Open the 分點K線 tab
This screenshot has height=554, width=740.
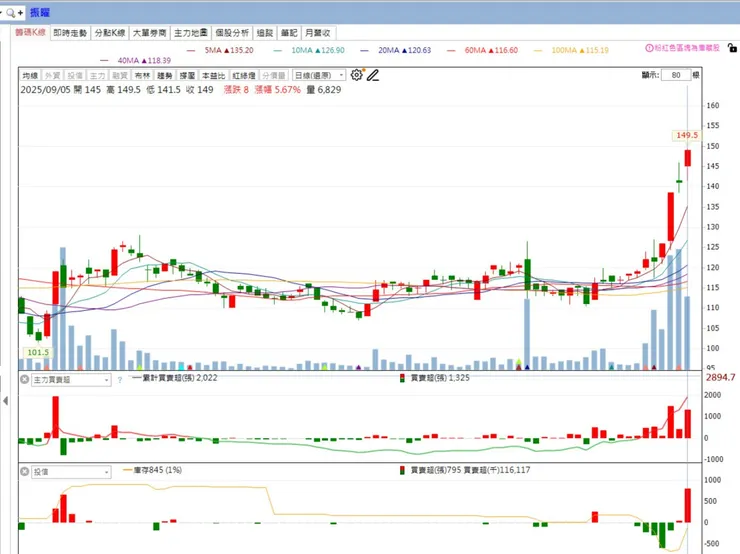click(110, 33)
